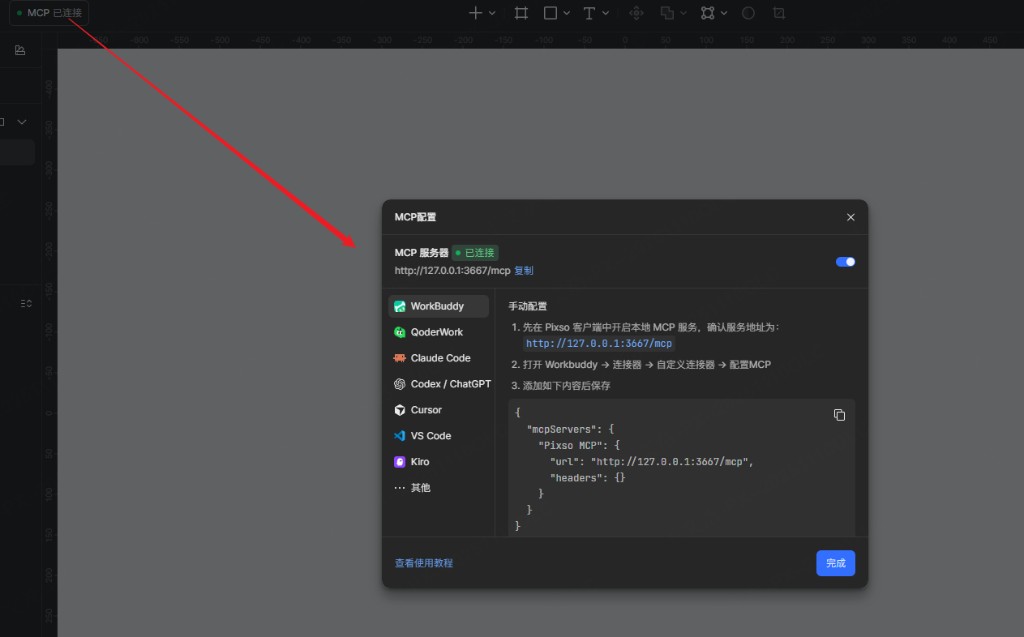This screenshot has height=637, width=1024.
Task: Click the highlighted http://127.0.0.1:3667/mcp code link
Action: [x=599, y=343]
